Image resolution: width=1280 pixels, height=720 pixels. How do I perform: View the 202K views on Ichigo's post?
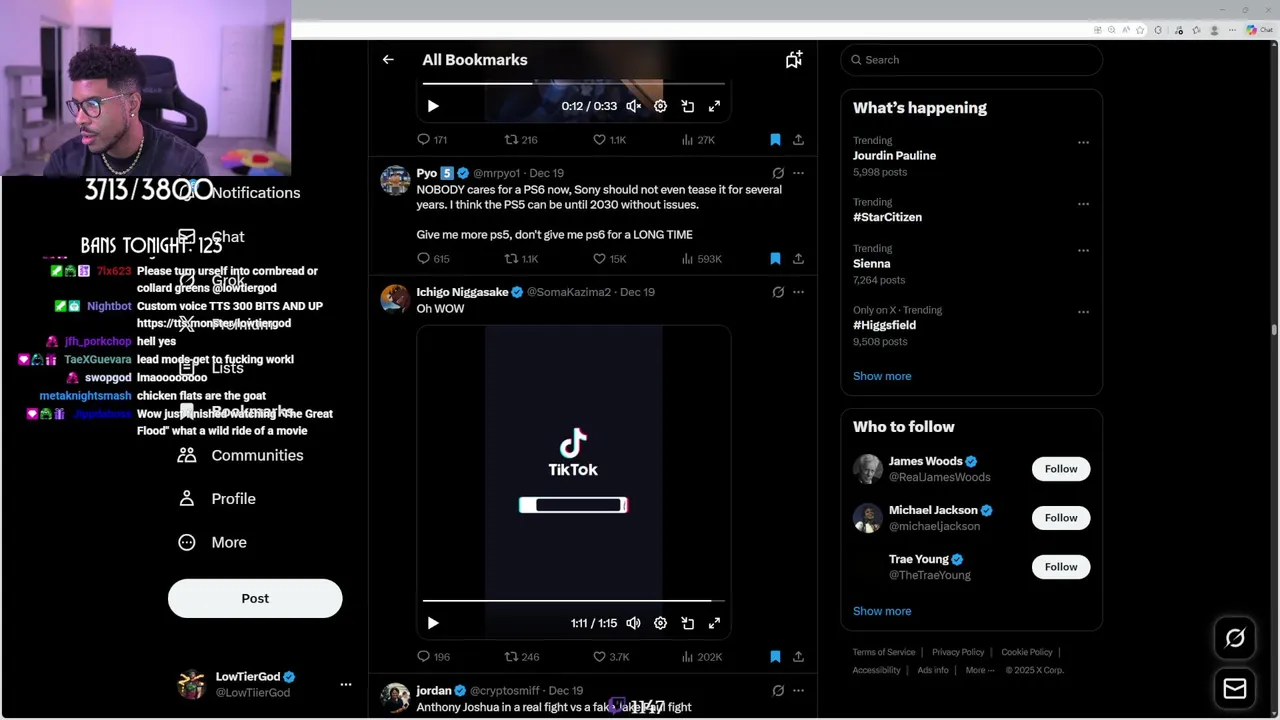click(701, 657)
